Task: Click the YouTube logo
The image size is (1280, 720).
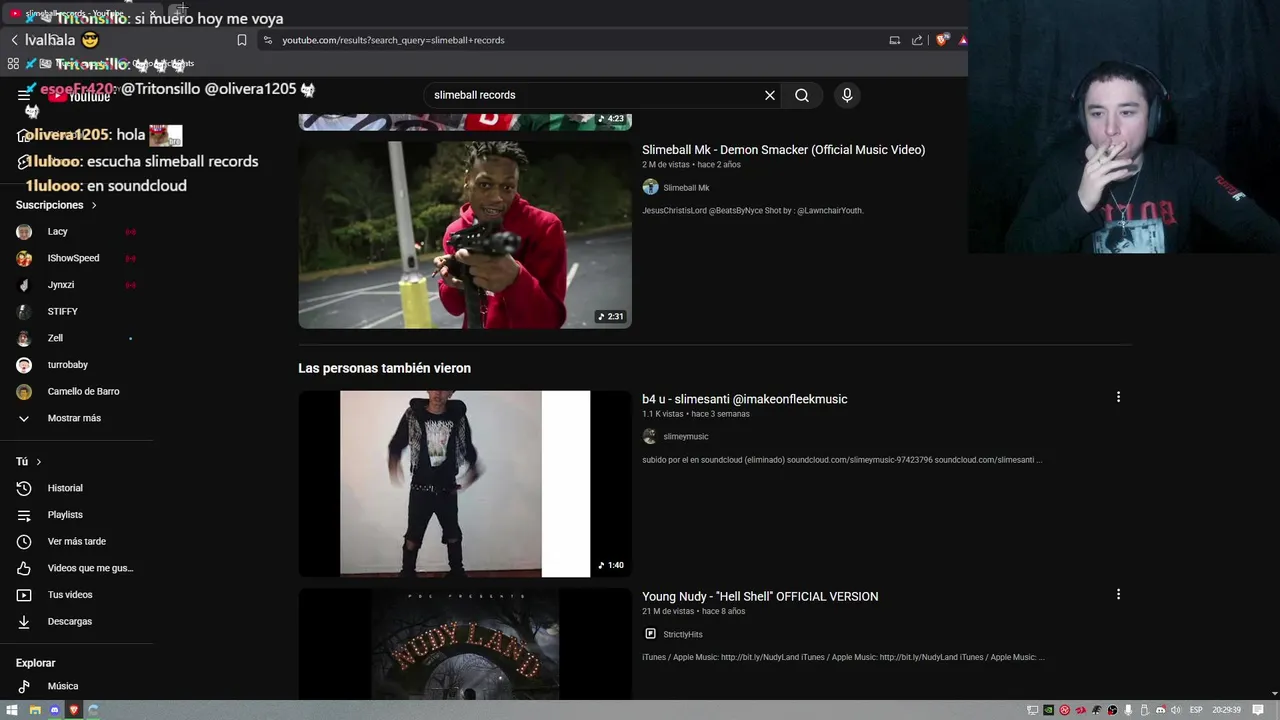Action: [80, 96]
